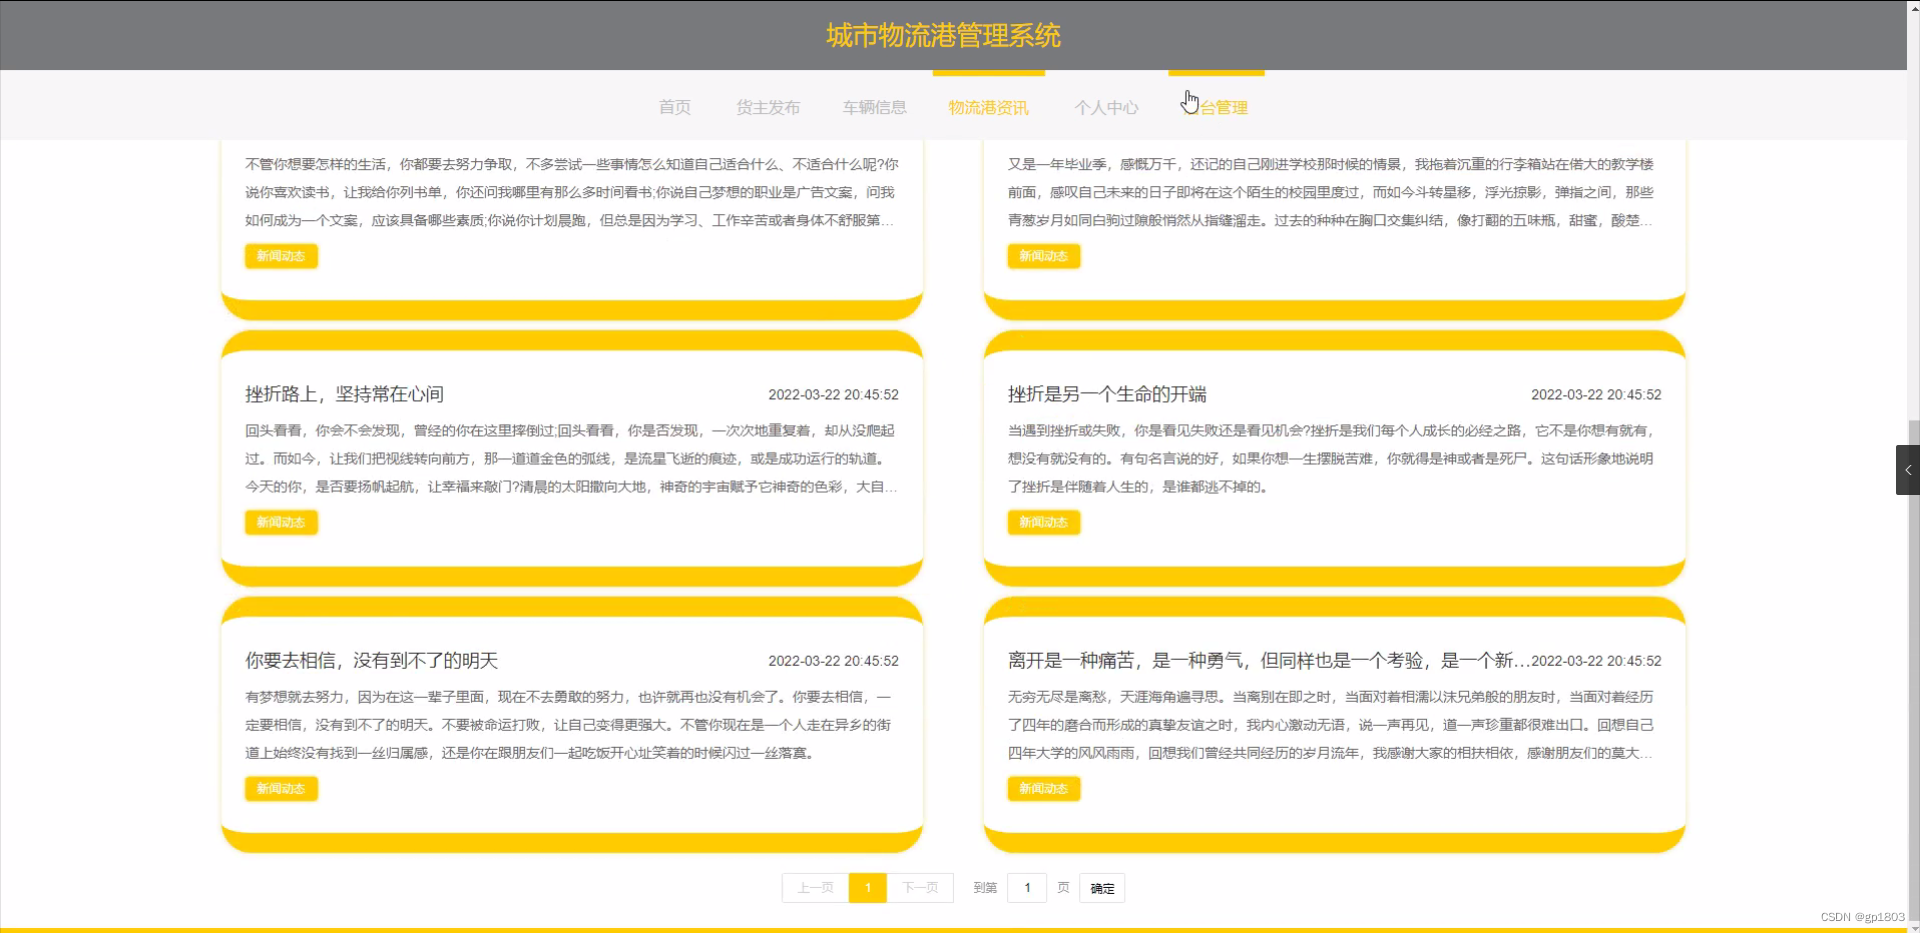Click the timestamp on 挫折是另一个生命的开端 article

click(x=1596, y=395)
